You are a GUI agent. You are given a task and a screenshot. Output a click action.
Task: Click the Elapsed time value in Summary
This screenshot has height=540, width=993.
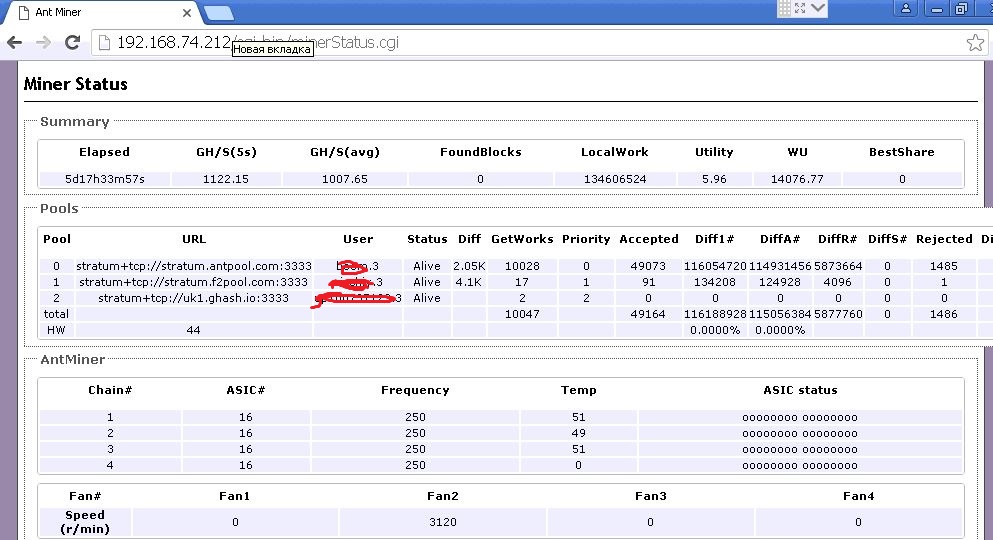pyautogui.click(x=105, y=179)
